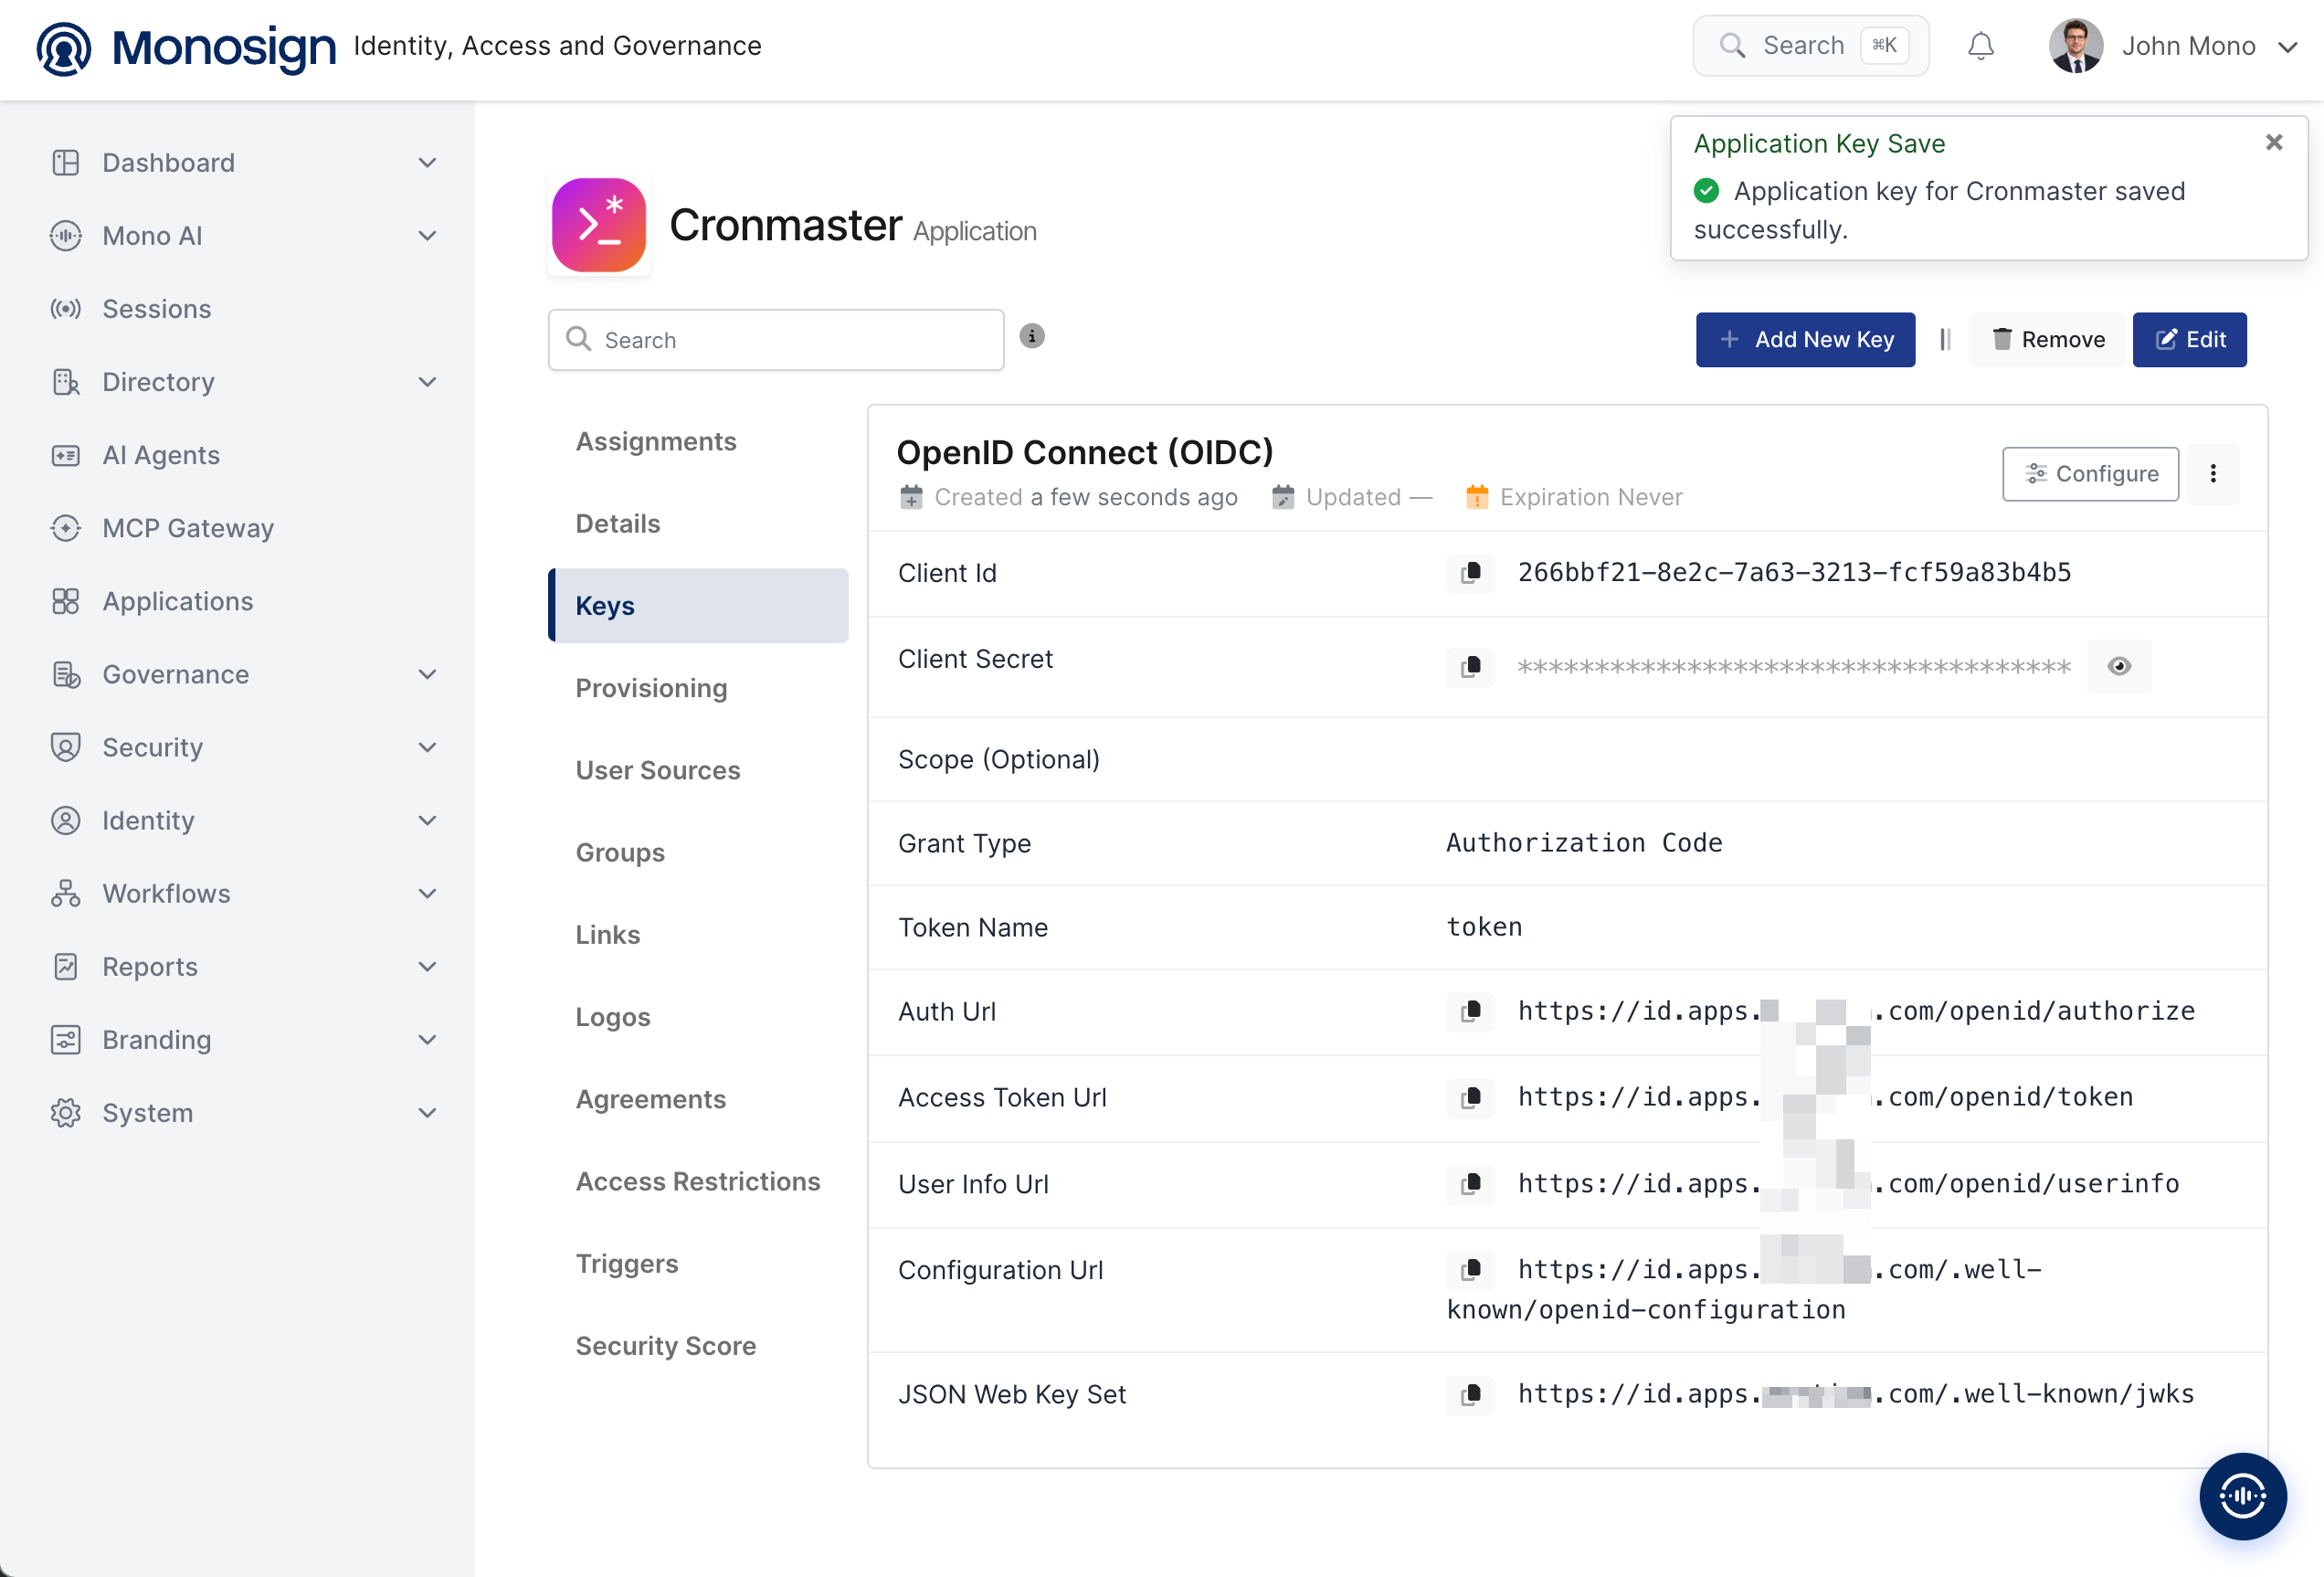Open the Access Restrictions tab
This screenshot has width=2324, height=1577.
(x=697, y=1181)
